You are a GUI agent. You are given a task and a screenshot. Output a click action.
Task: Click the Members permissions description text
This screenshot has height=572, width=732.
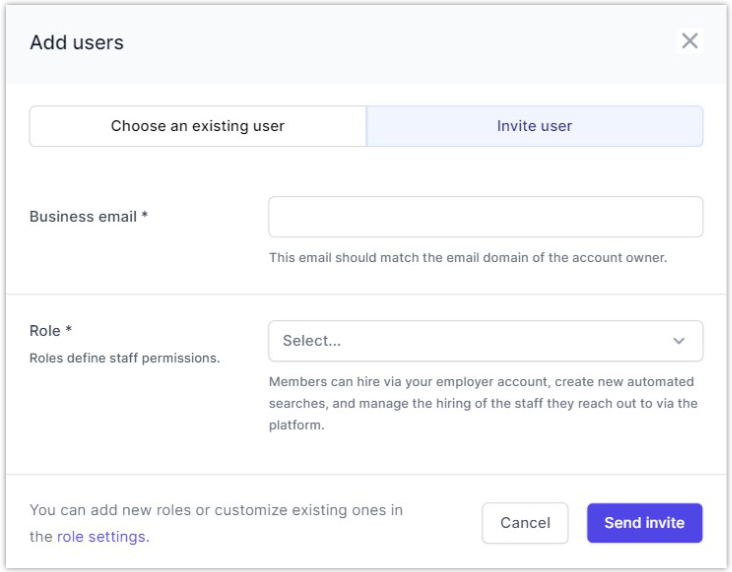pos(483,403)
